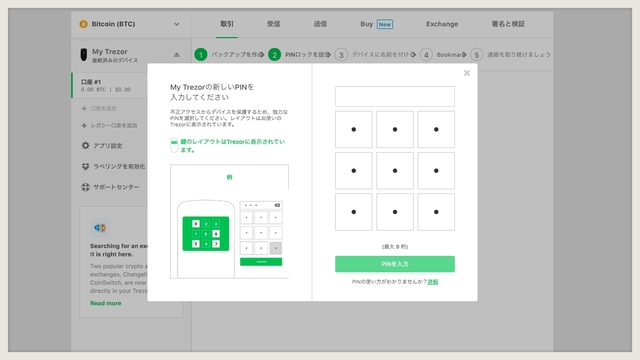Click the '0.00 BTC | $0.00' balance text
The width and height of the screenshot is (640, 360).
click(x=106, y=89)
